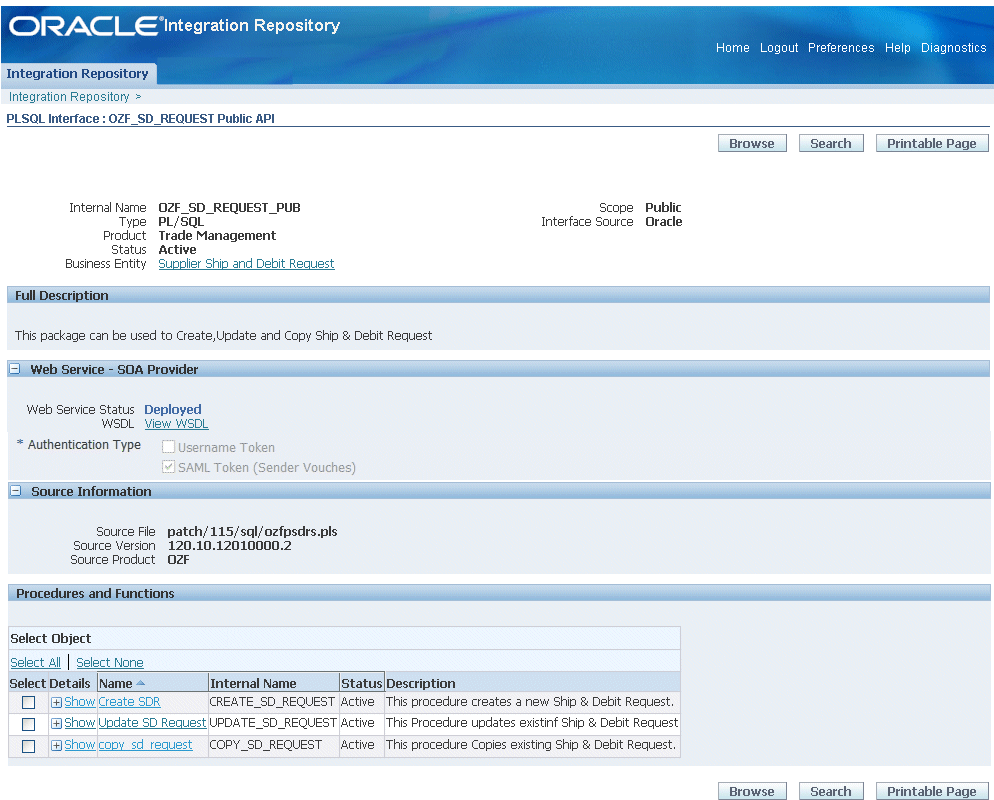Viewport: 994px width, 800px height.
Task: Click Select All link
Action: 36,662
